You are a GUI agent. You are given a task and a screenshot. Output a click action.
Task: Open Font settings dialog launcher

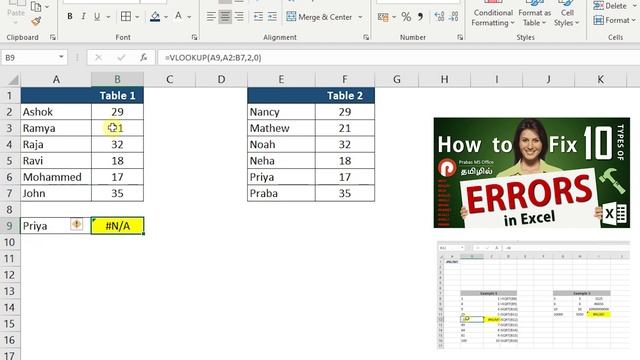click(194, 37)
